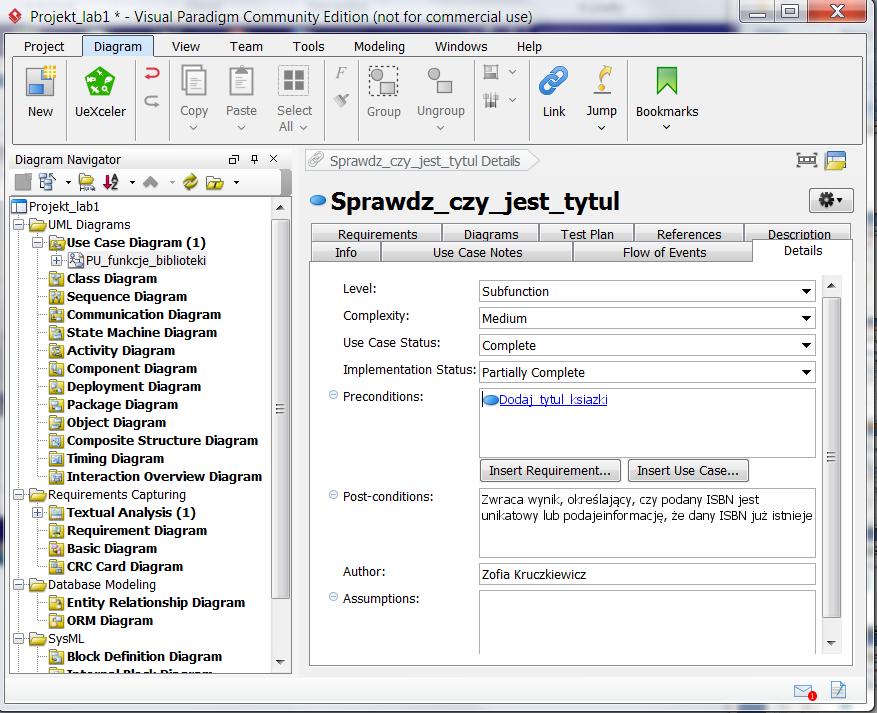Screen dimensions: 877x713
Task: Click the Group shapes icon
Action: [383, 82]
